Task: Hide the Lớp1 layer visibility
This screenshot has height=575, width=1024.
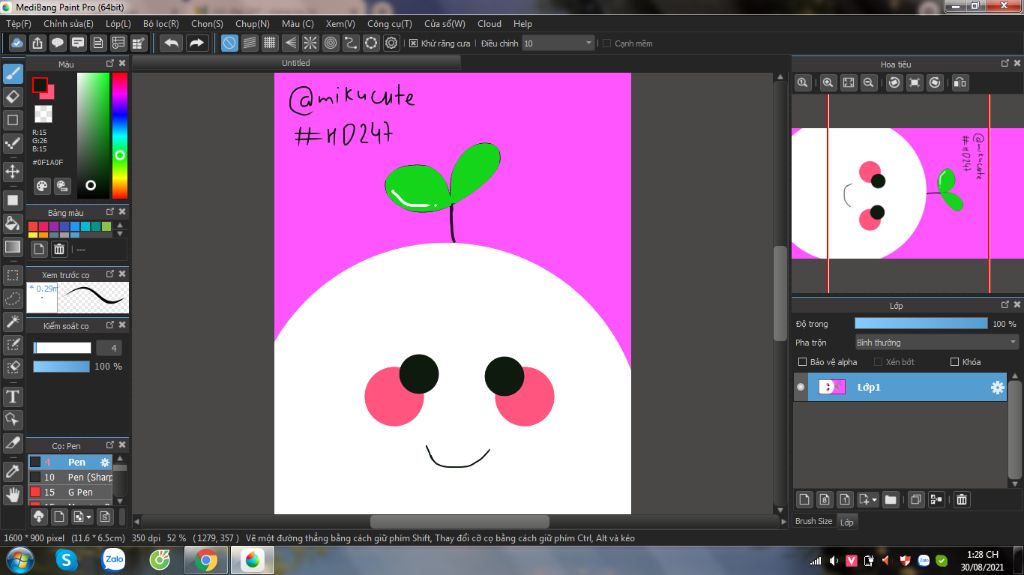Action: point(800,387)
